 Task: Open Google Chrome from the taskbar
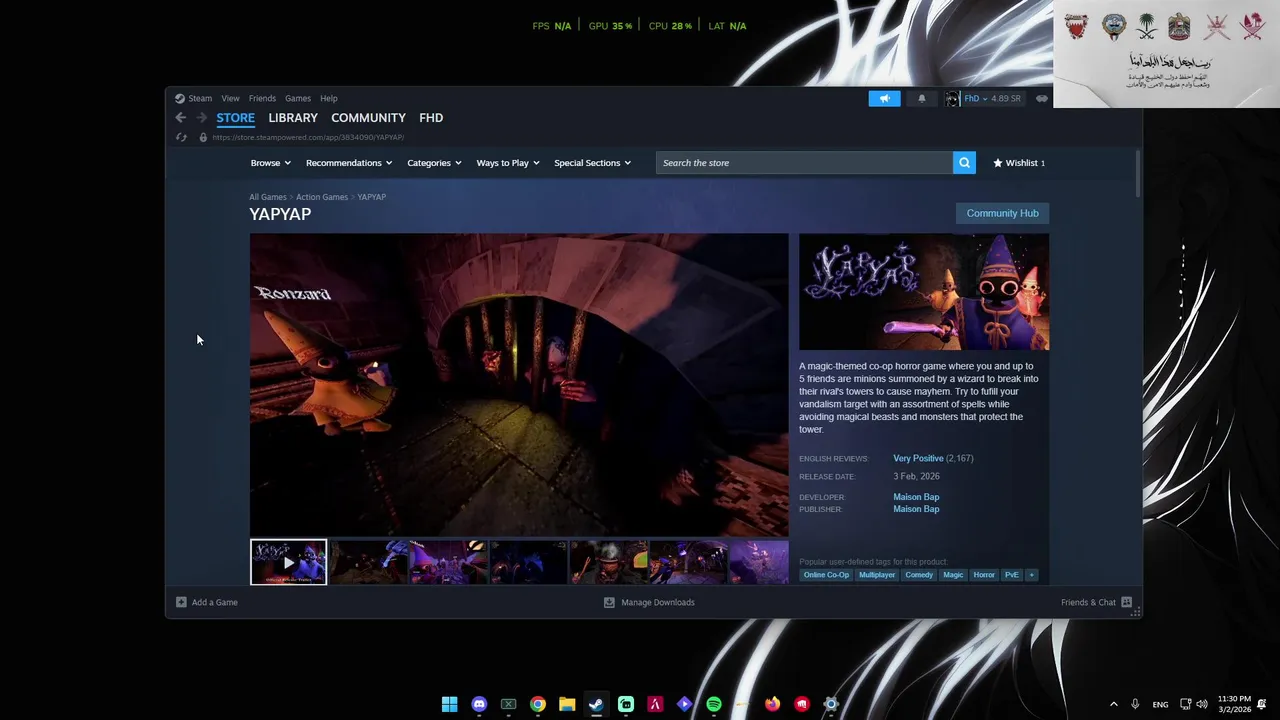tap(538, 704)
